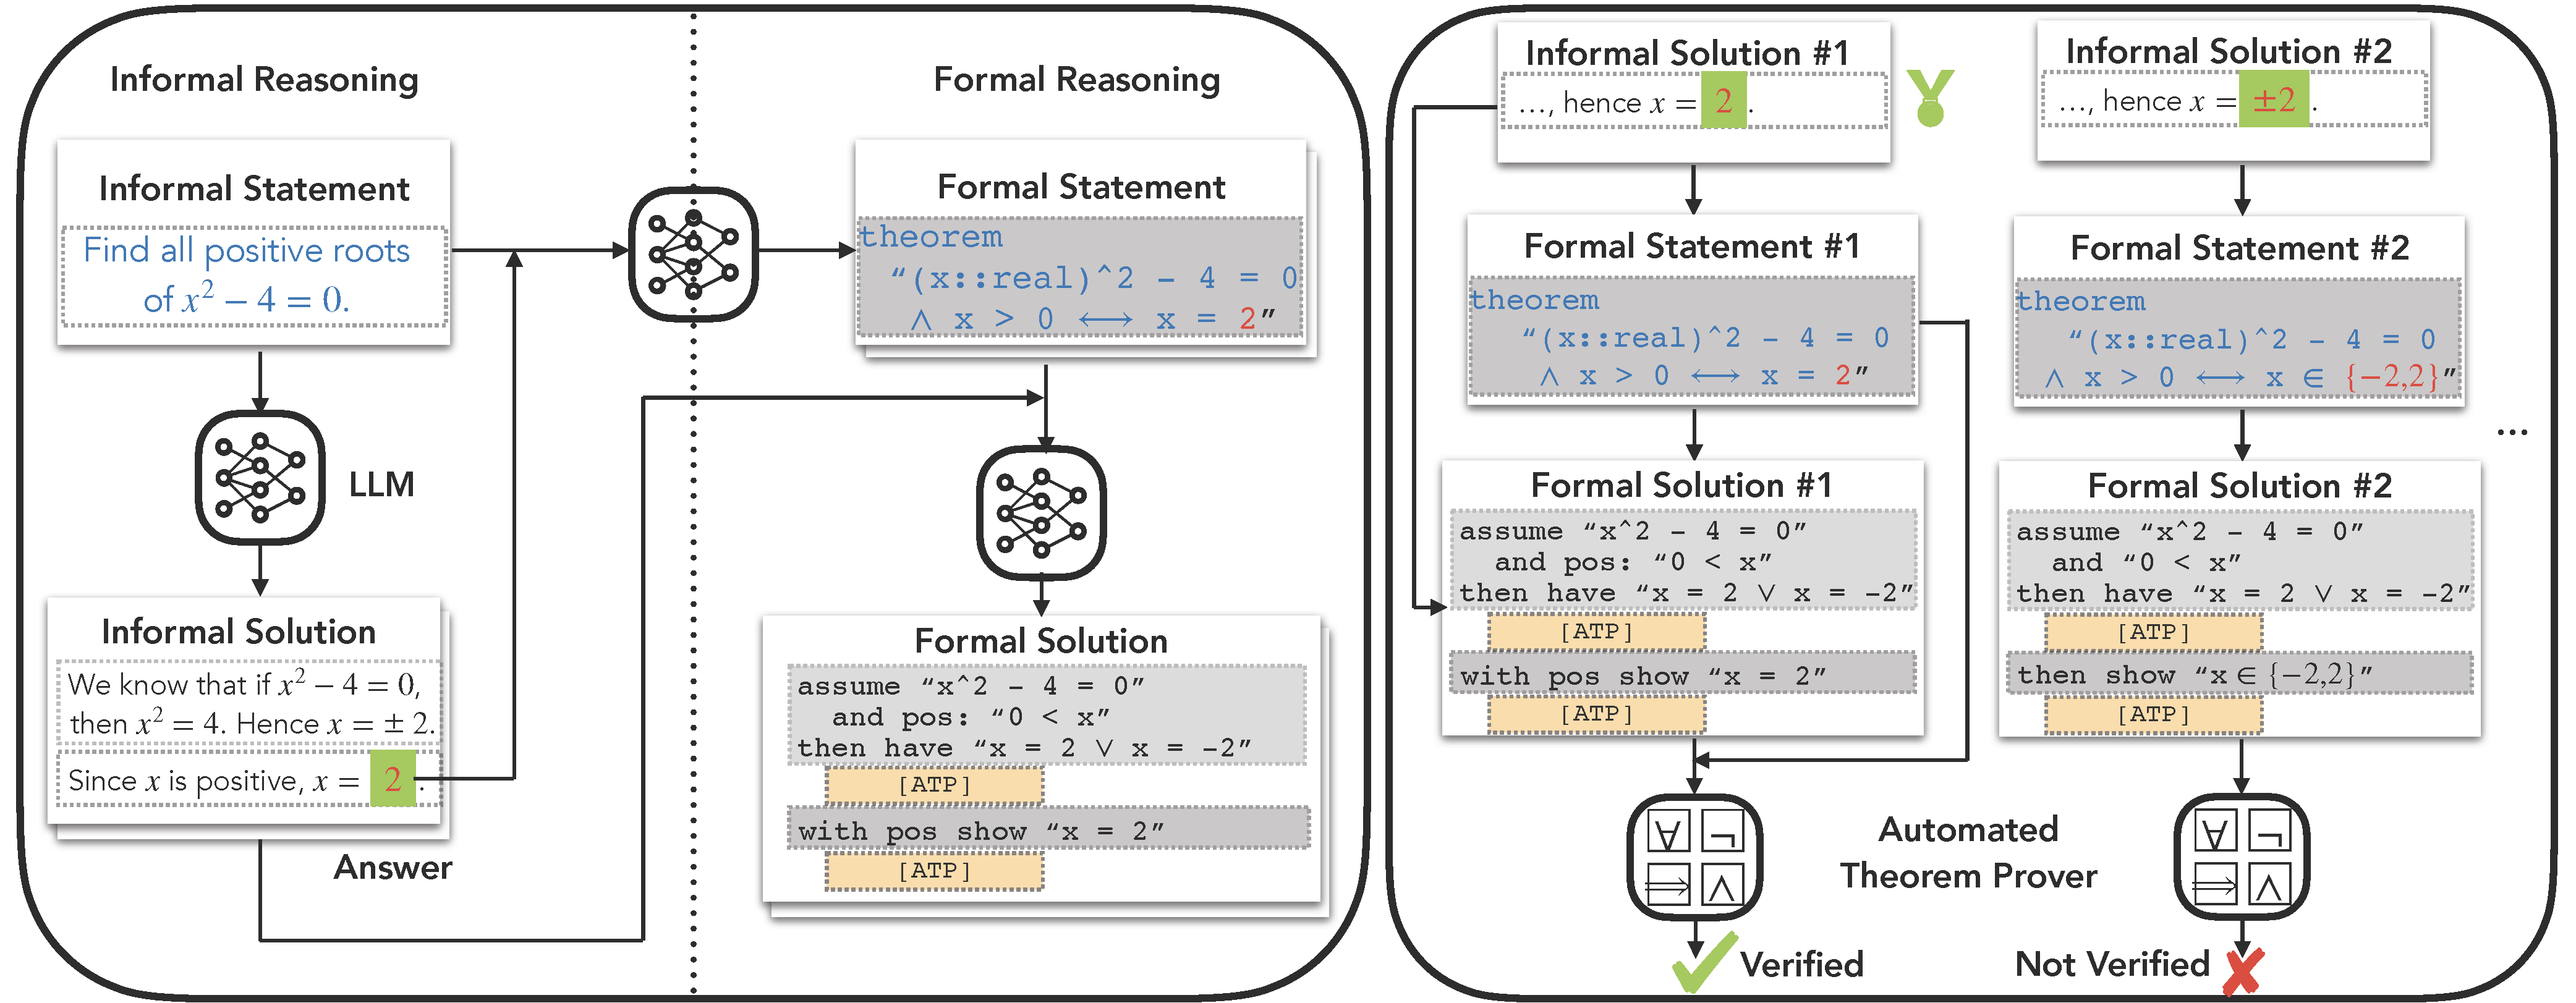Click the red X mark on Informal Solution #2
This screenshot has height=1003, width=2576.
(2251, 968)
